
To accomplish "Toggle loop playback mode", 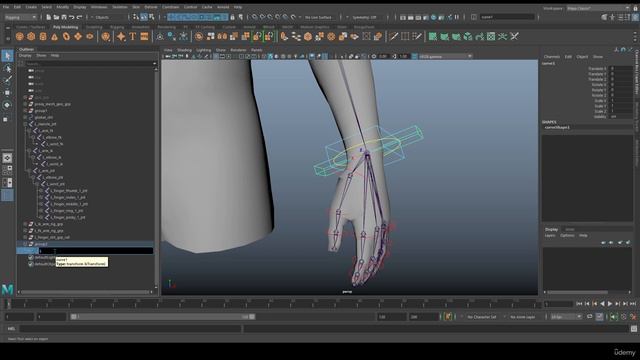I will (x=589, y=317).
